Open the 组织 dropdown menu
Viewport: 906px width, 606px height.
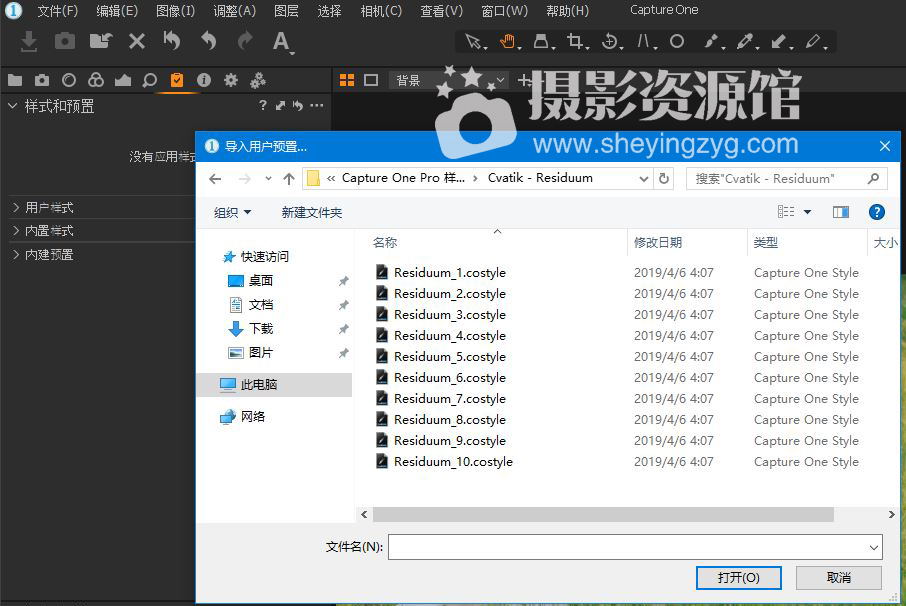click(x=232, y=213)
